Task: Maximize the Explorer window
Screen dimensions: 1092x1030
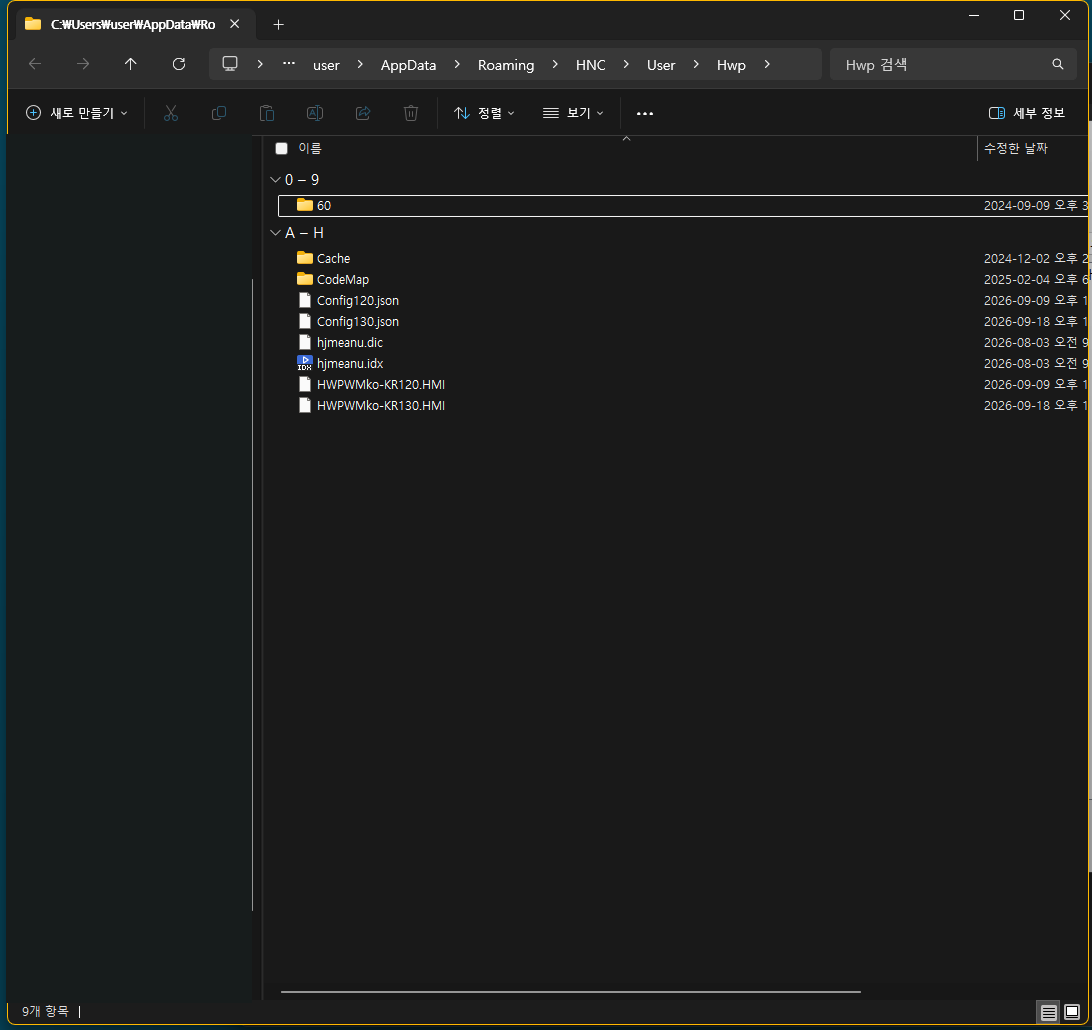Action: 1019,15
